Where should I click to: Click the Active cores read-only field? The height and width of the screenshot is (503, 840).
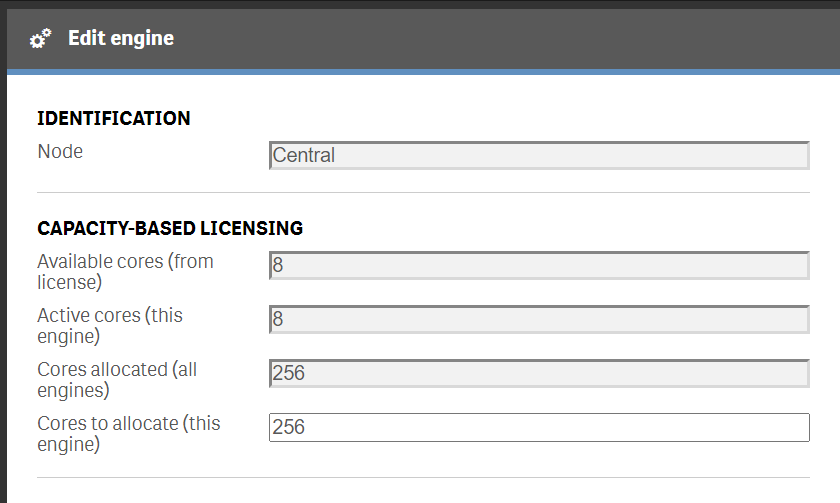click(539, 319)
